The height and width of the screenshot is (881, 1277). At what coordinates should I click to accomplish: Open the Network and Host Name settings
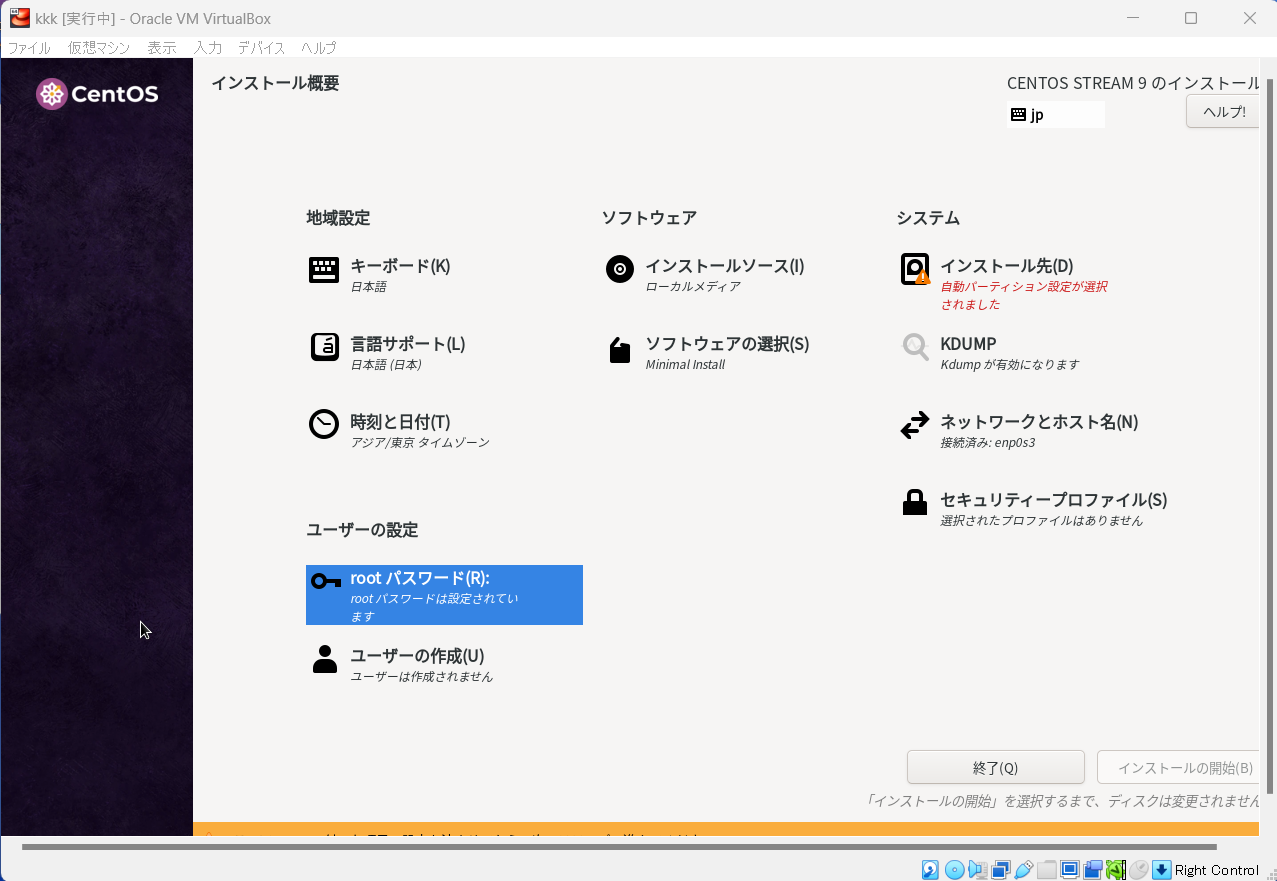click(1037, 422)
